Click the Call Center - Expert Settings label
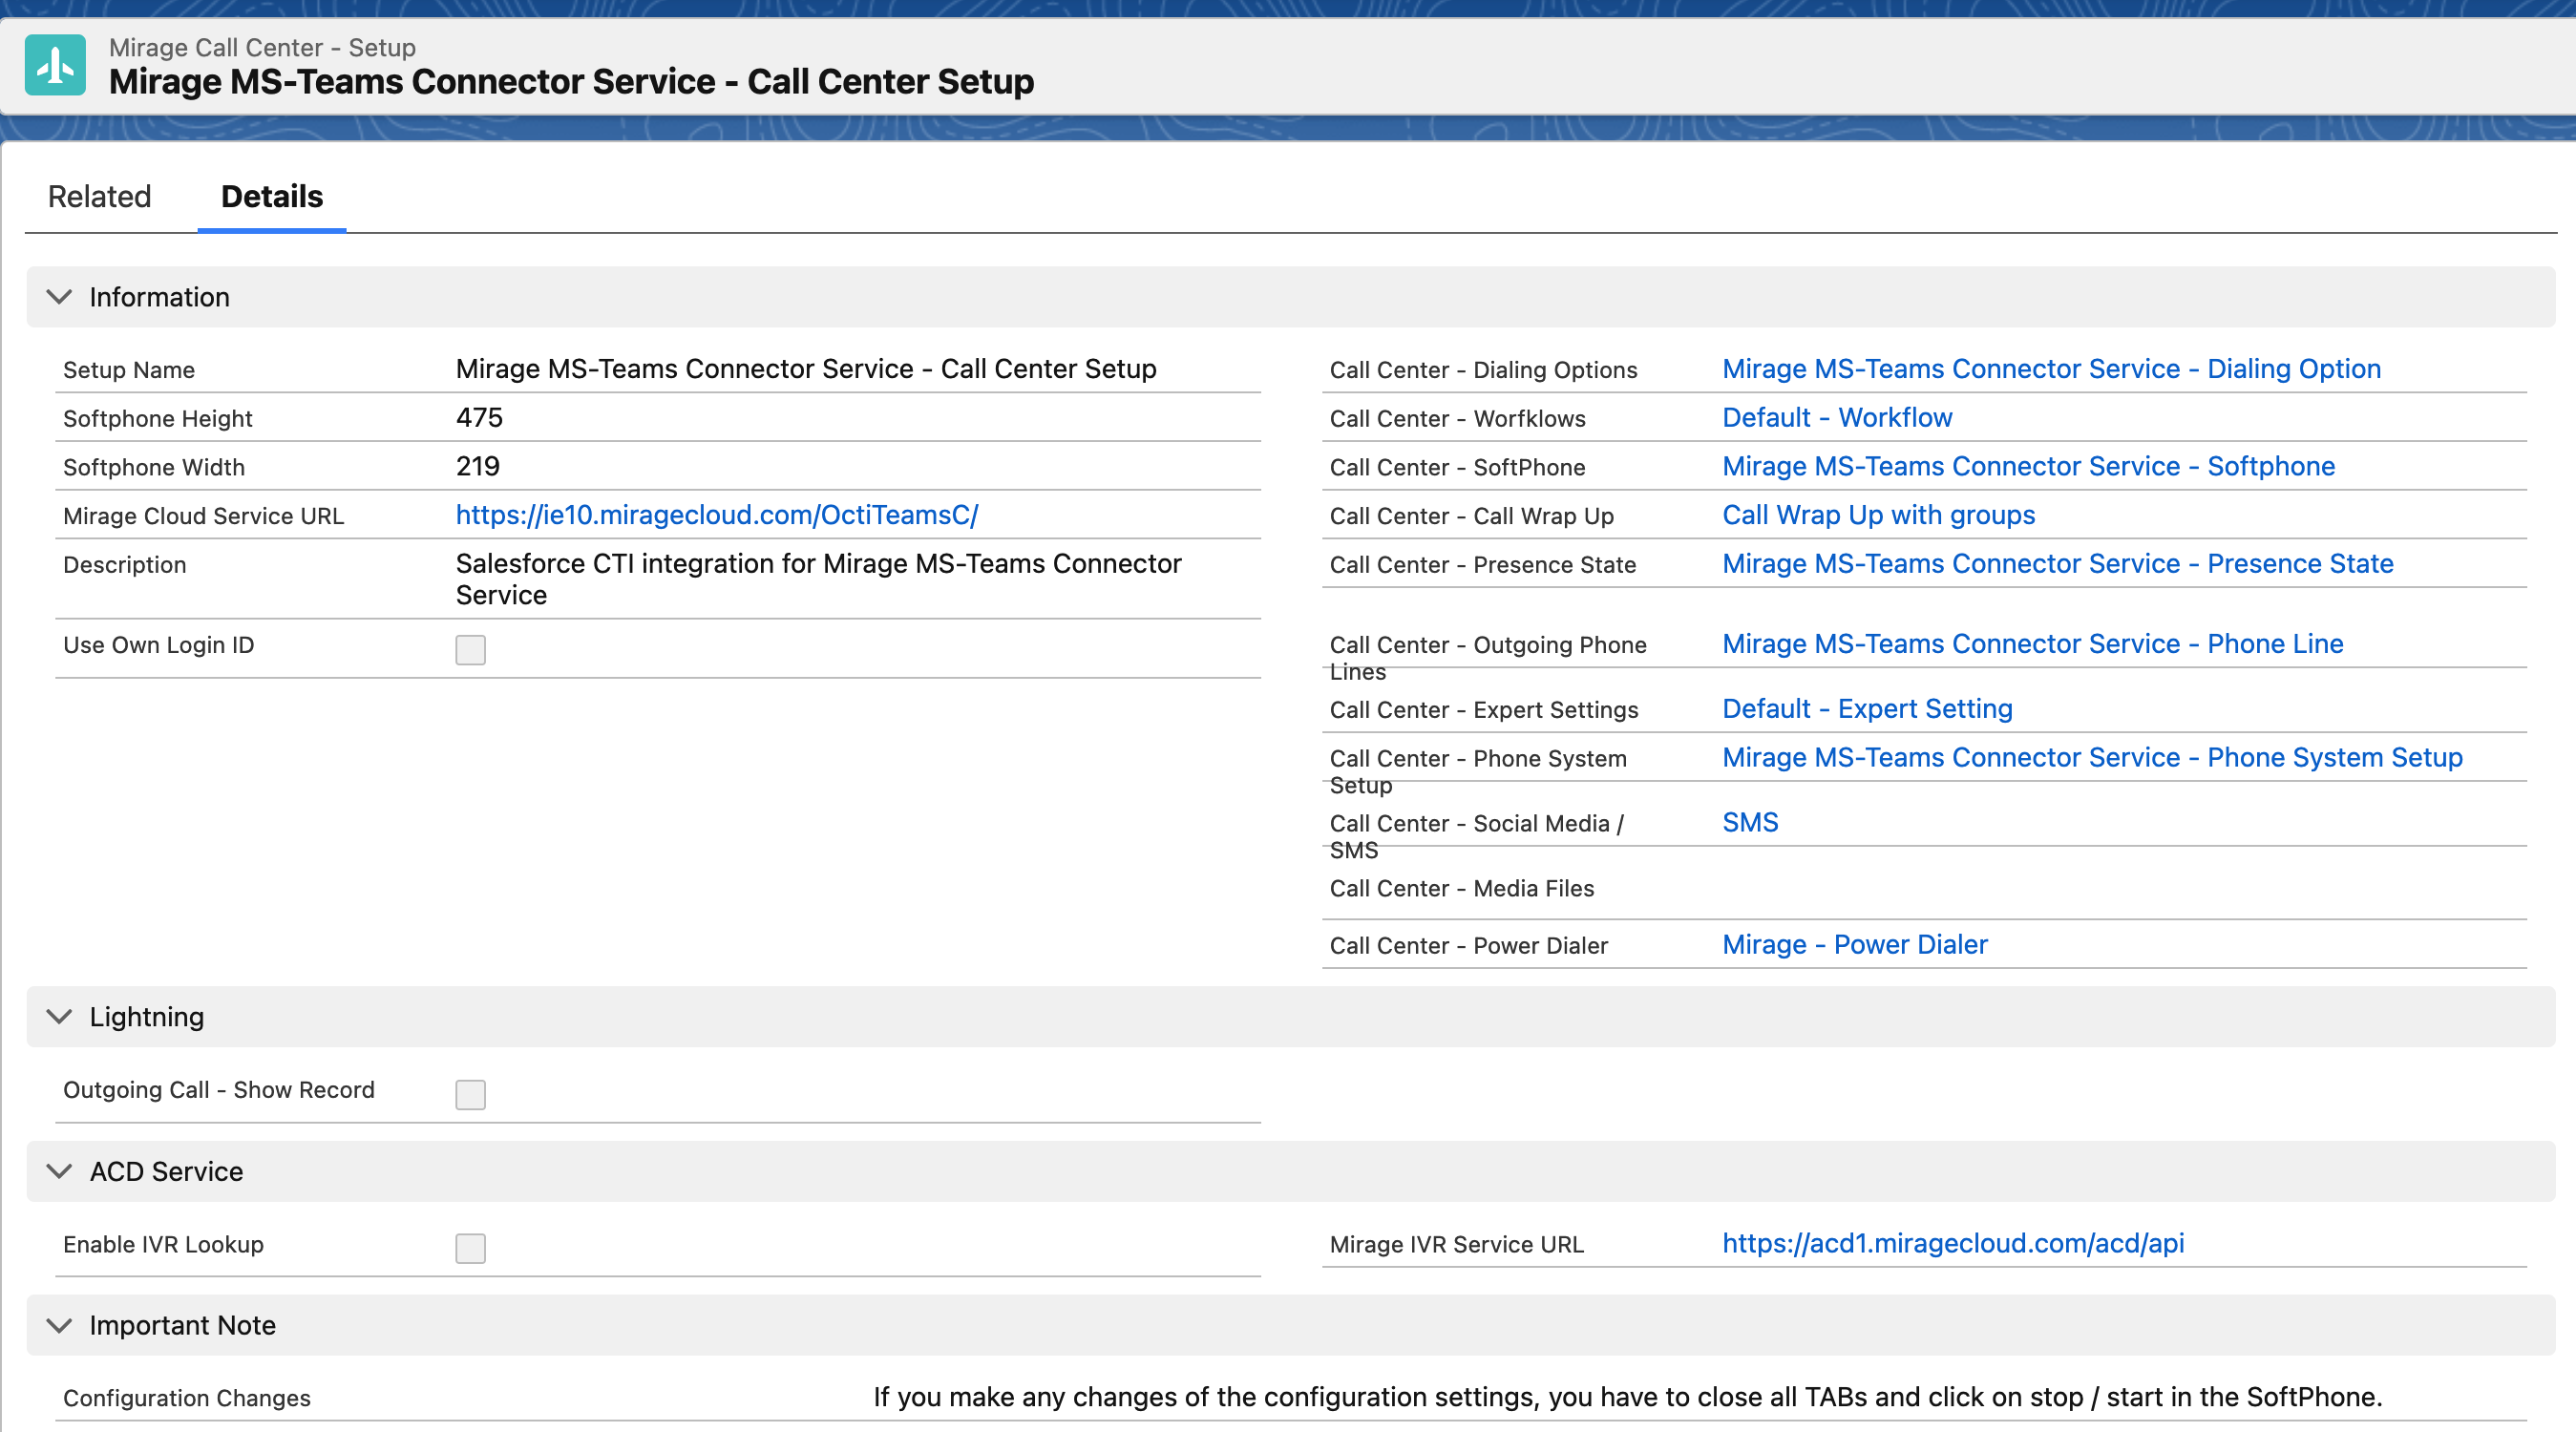 [1484, 710]
